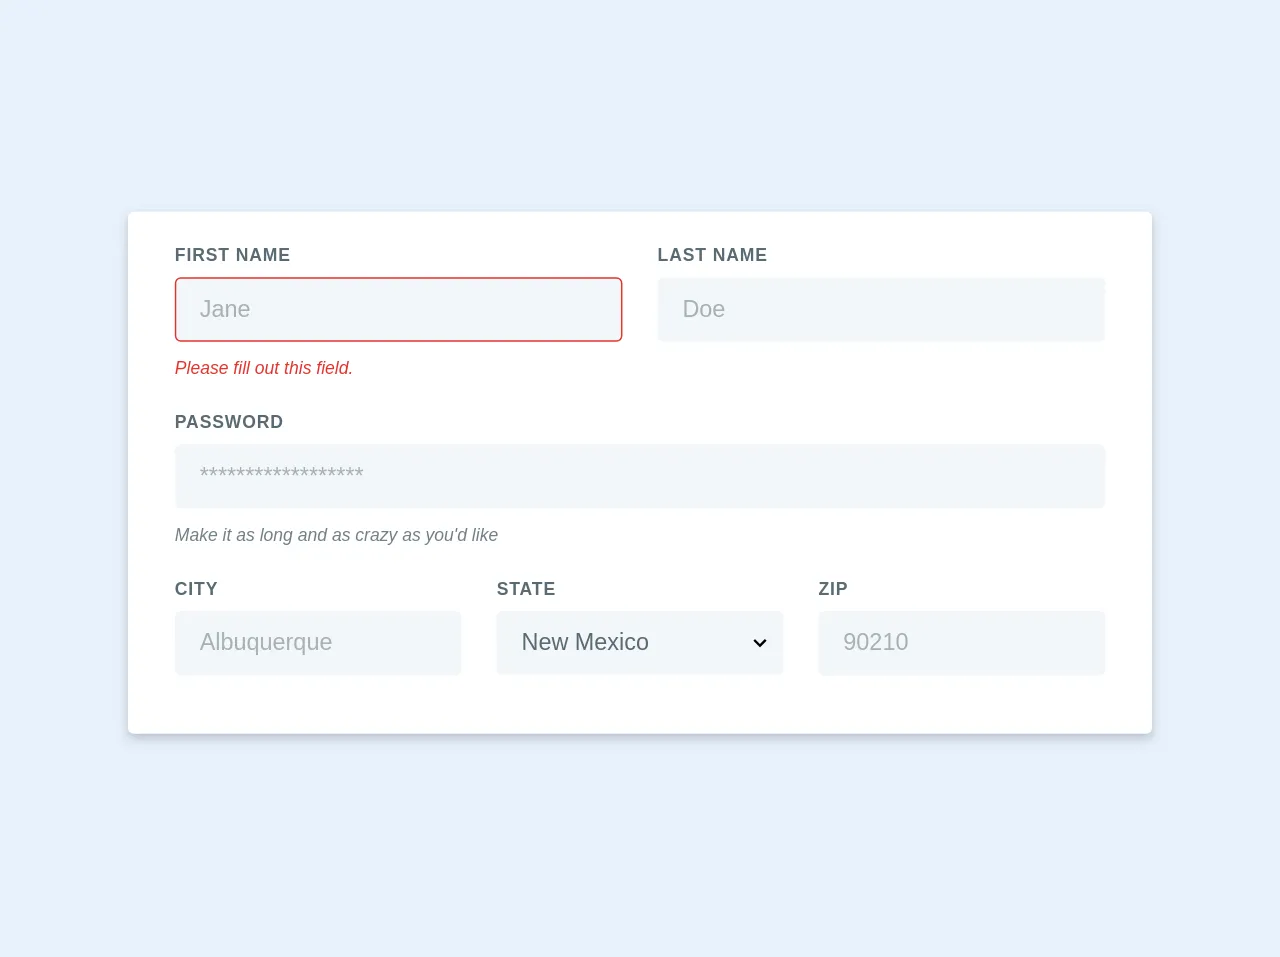Click the STATE label above dropdown
Image resolution: width=1280 pixels, height=957 pixels.
pyautogui.click(x=526, y=589)
